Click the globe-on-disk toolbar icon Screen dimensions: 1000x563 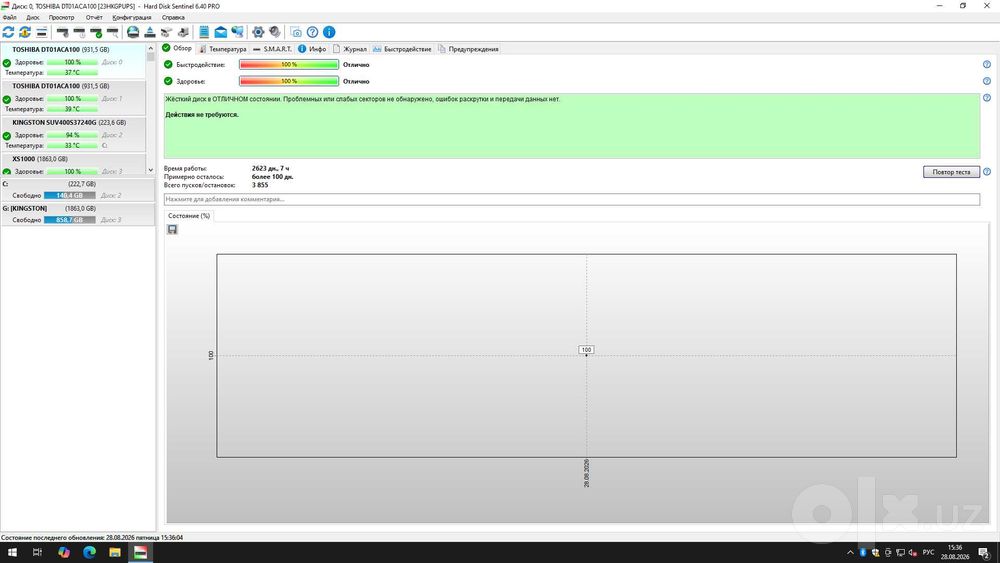click(133, 32)
